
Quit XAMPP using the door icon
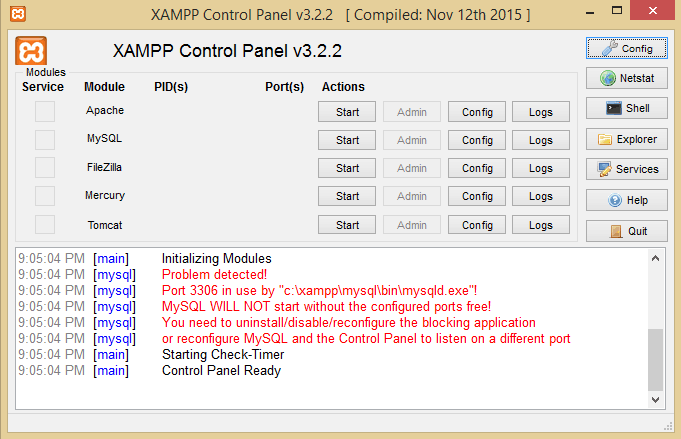[627, 231]
